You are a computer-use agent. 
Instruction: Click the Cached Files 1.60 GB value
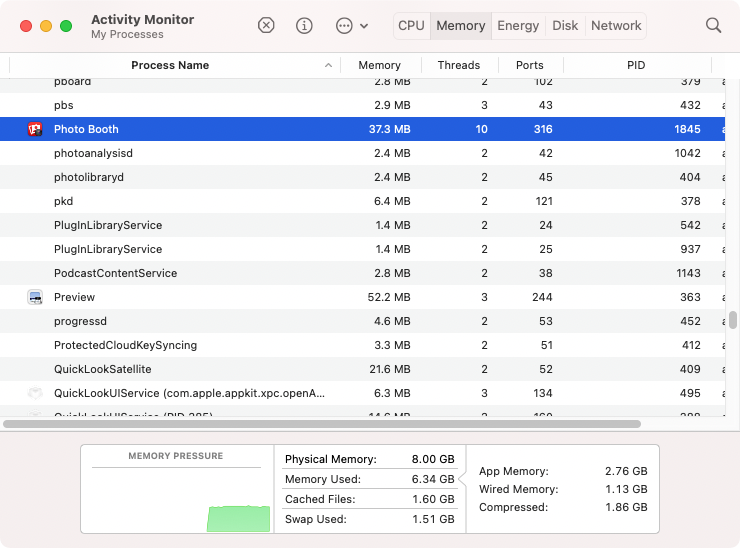click(x=433, y=499)
